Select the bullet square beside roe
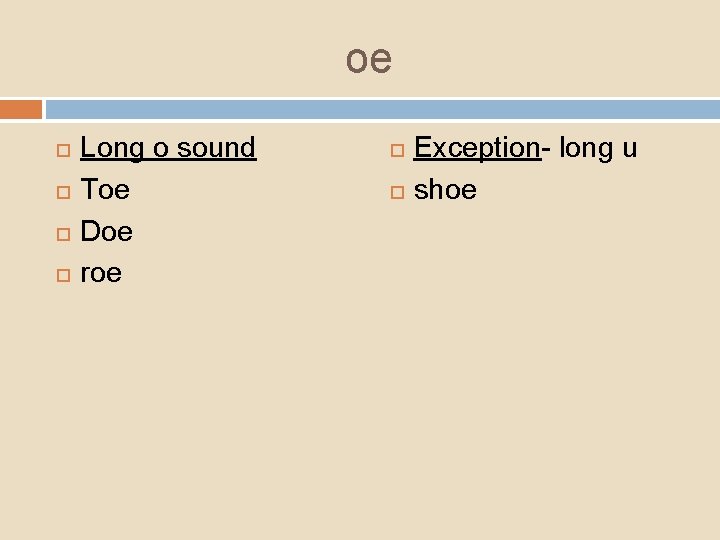This screenshot has height=540, width=720. pyautogui.click(x=62, y=274)
